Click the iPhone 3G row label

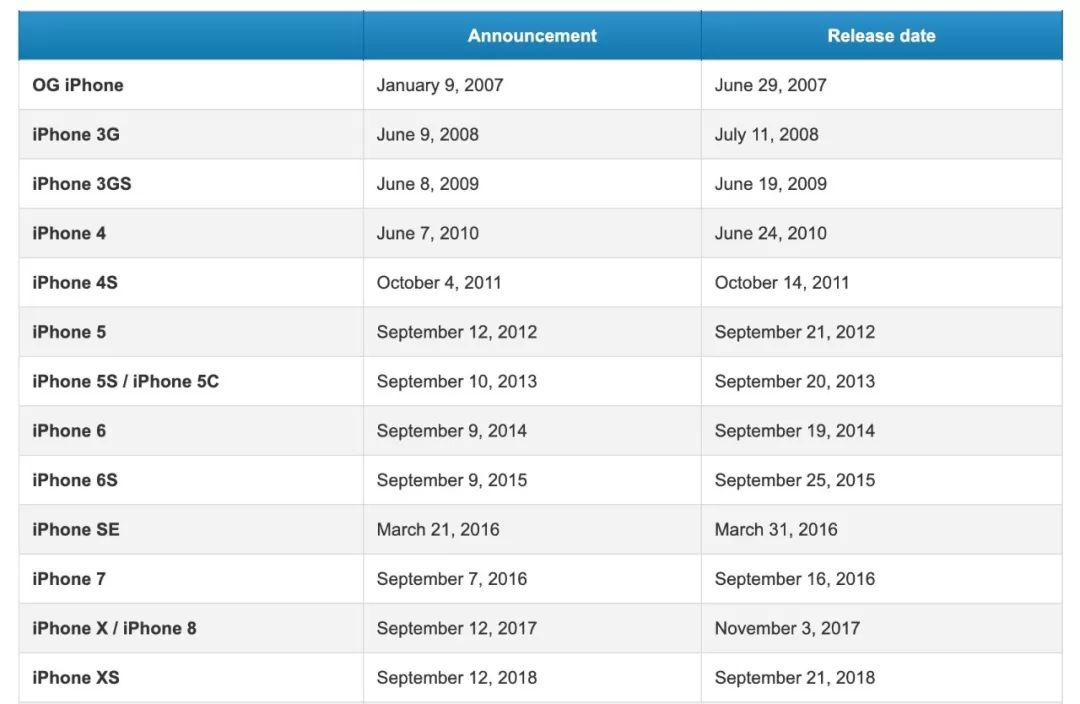point(76,134)
